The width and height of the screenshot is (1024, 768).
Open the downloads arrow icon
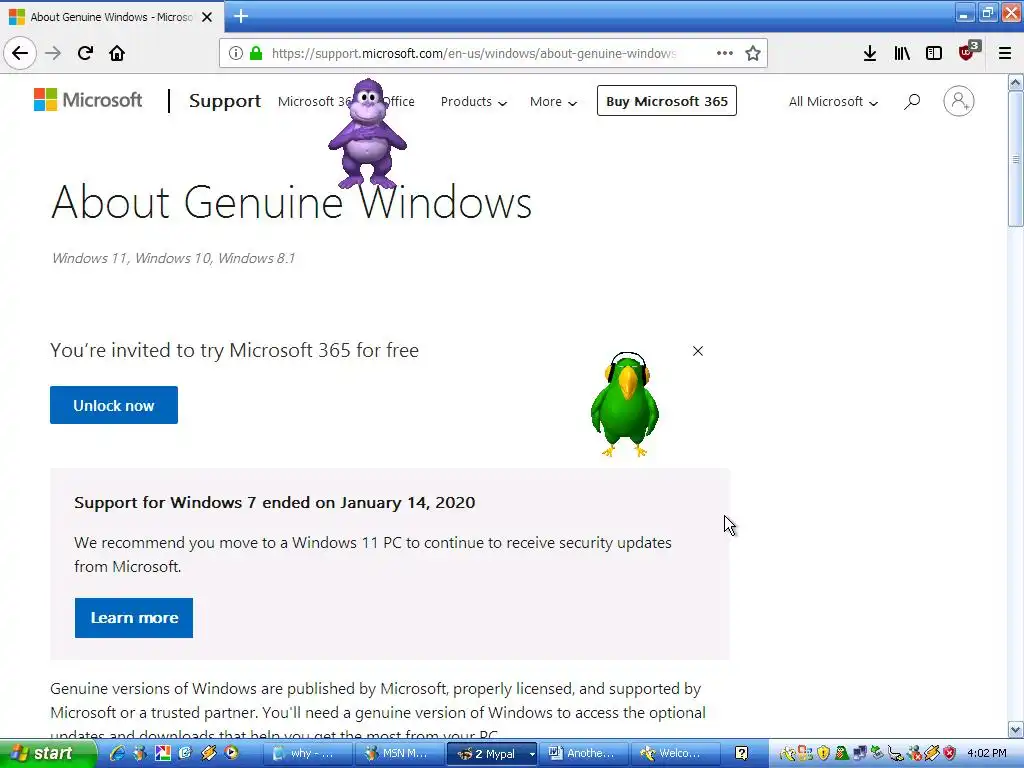[870, 53]
